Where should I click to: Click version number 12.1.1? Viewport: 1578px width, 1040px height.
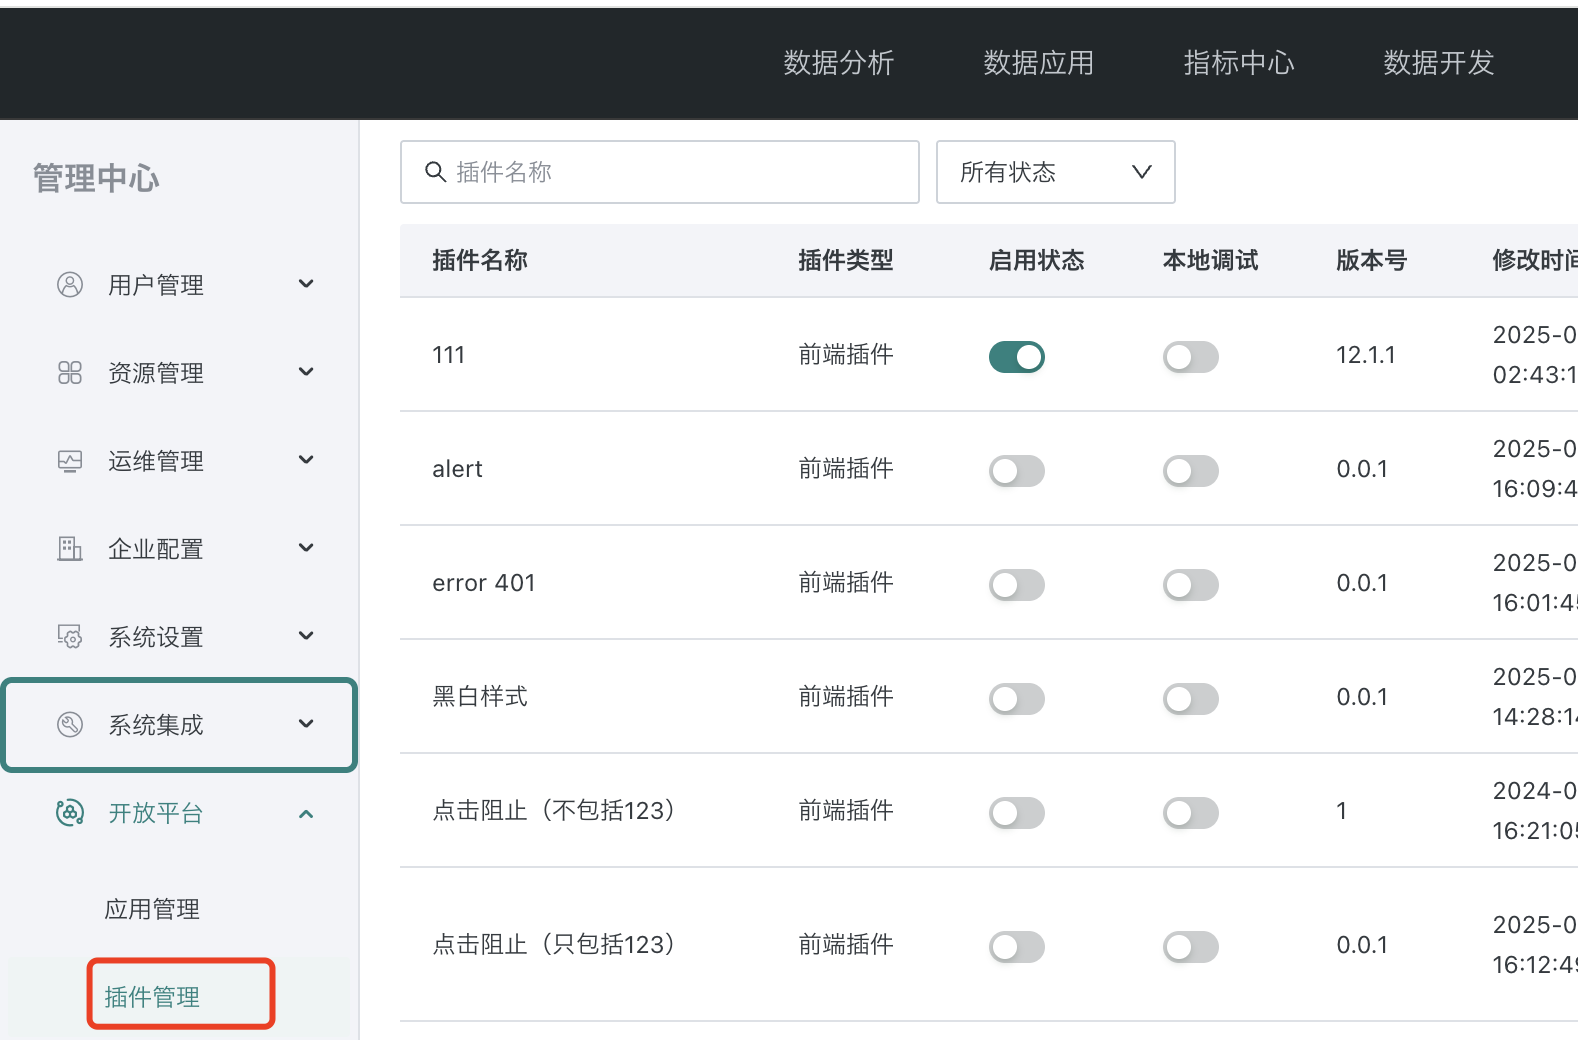coord(1366,355)
